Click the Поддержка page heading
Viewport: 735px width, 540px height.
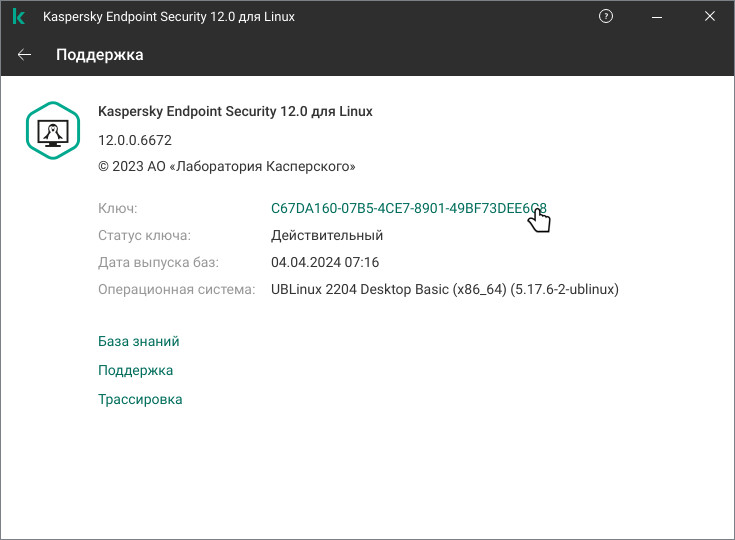[100, 55]
